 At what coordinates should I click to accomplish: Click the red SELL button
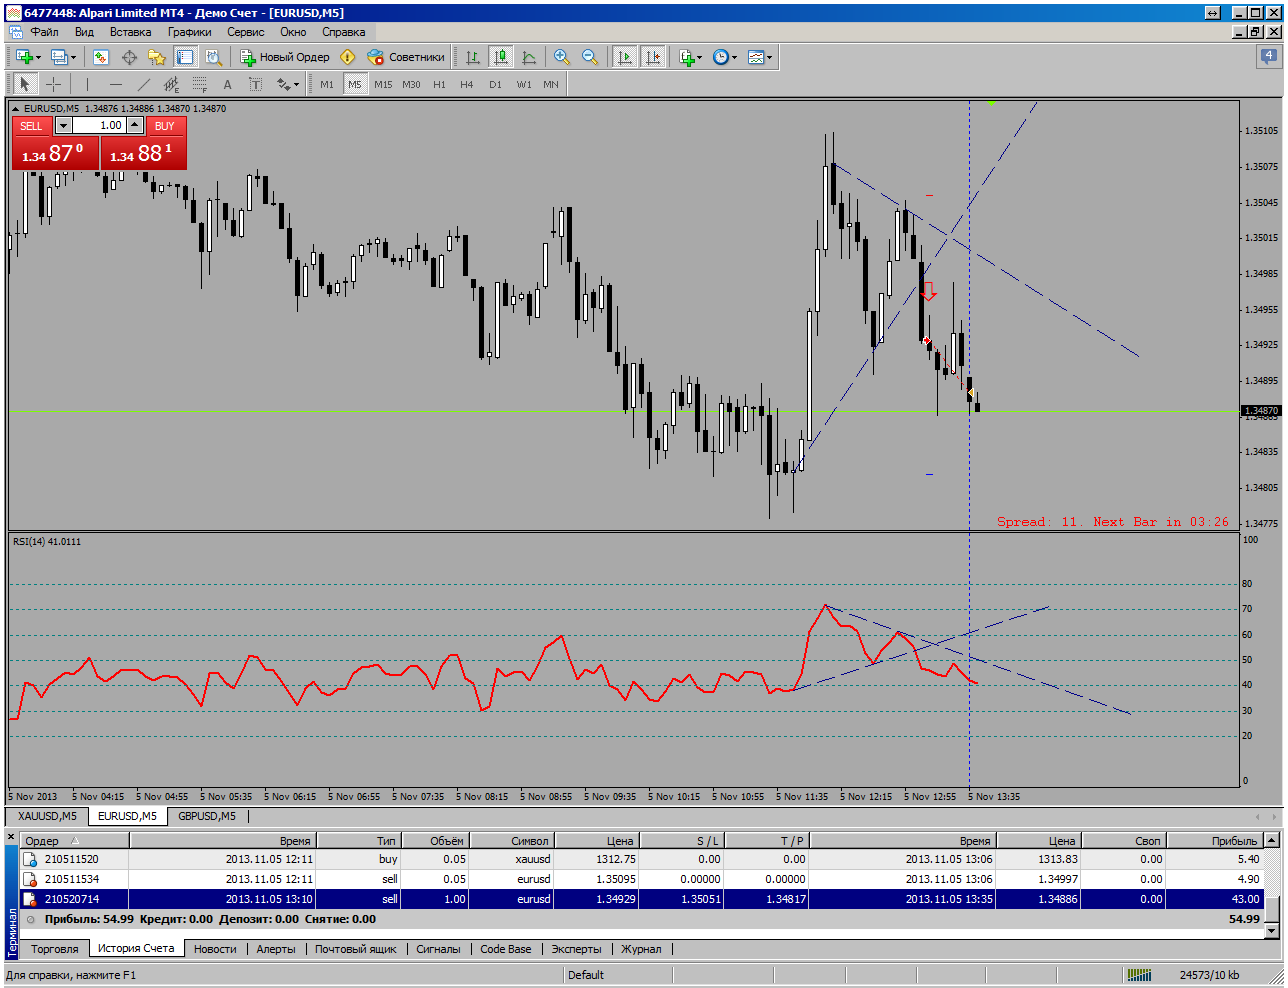pos(31,126)
